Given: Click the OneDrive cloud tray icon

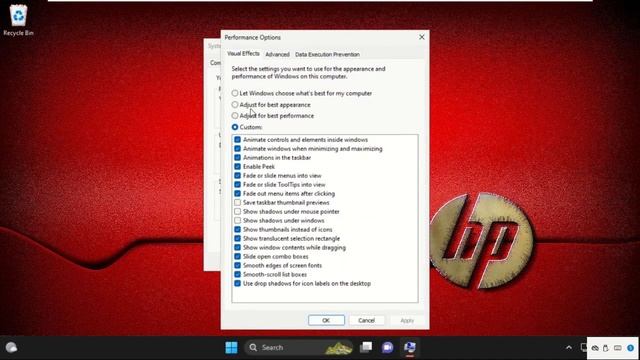Looking at the screenshot, I should (x=595, y=348).
